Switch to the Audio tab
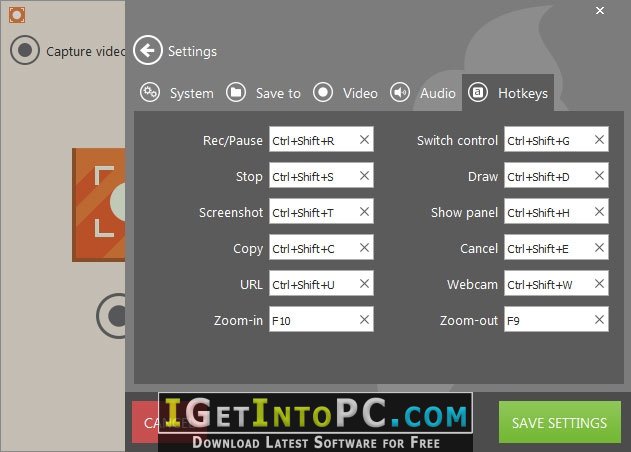Viewport: 631px width, 452px height. 438,93
